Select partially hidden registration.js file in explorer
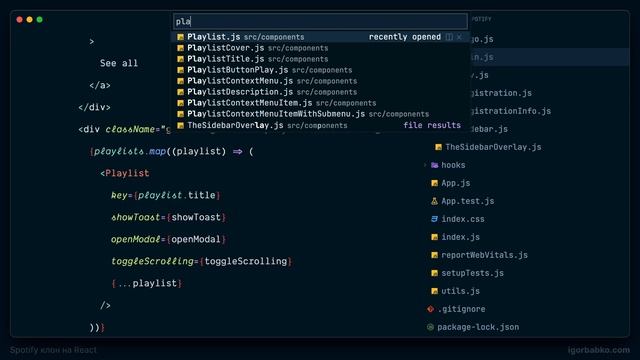 click(x=501, y=93)
